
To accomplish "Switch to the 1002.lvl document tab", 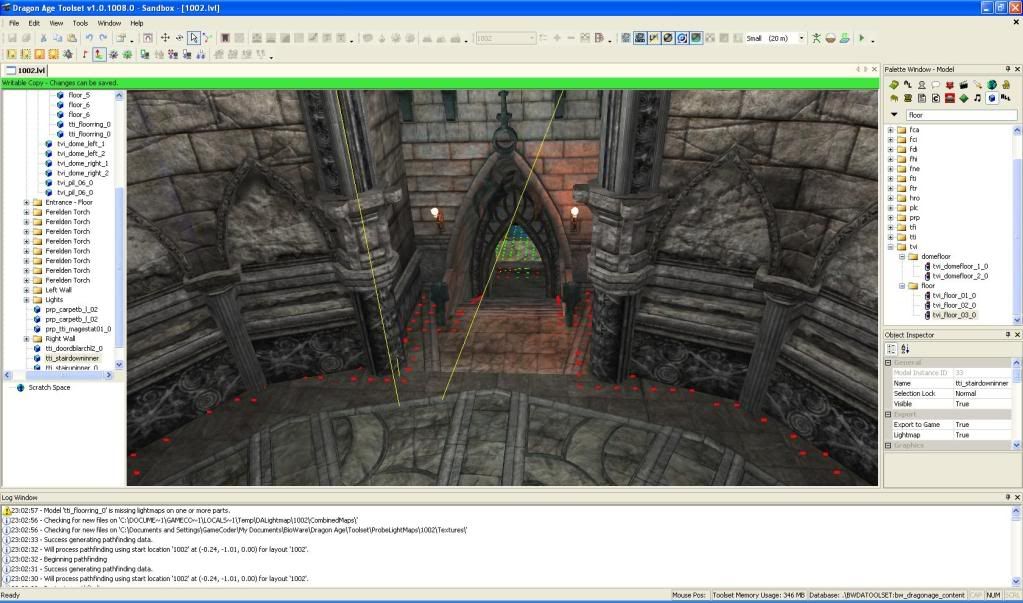I will 32,71.
